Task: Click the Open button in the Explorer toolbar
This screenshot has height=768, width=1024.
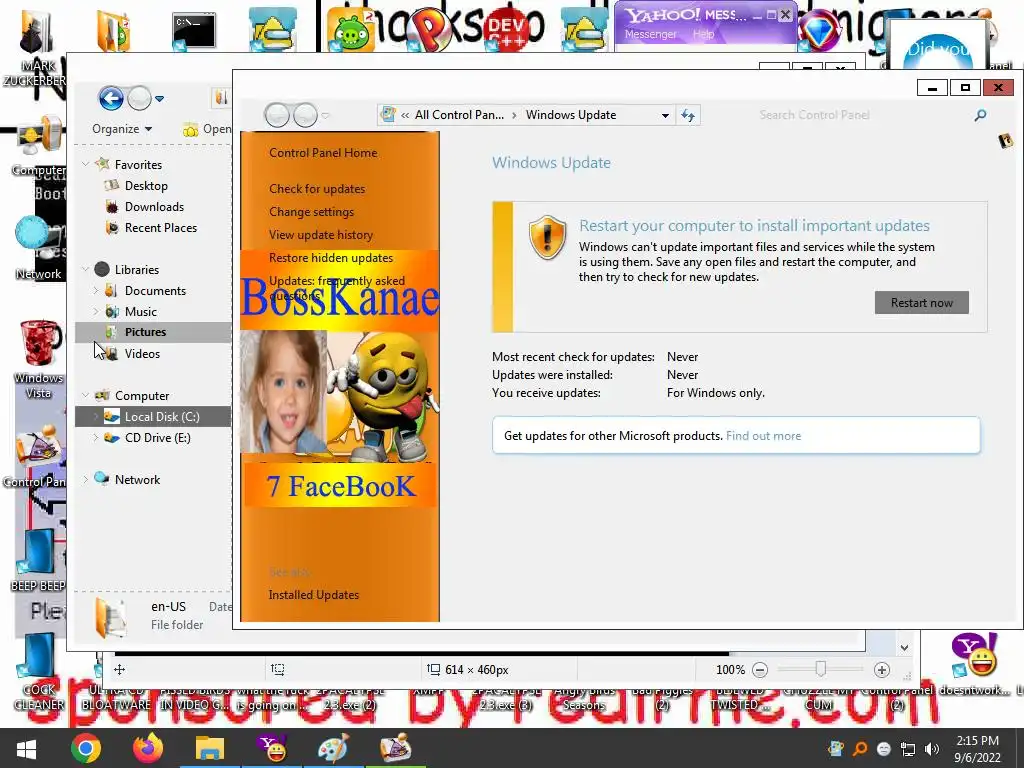Action: tap(206, 129)
